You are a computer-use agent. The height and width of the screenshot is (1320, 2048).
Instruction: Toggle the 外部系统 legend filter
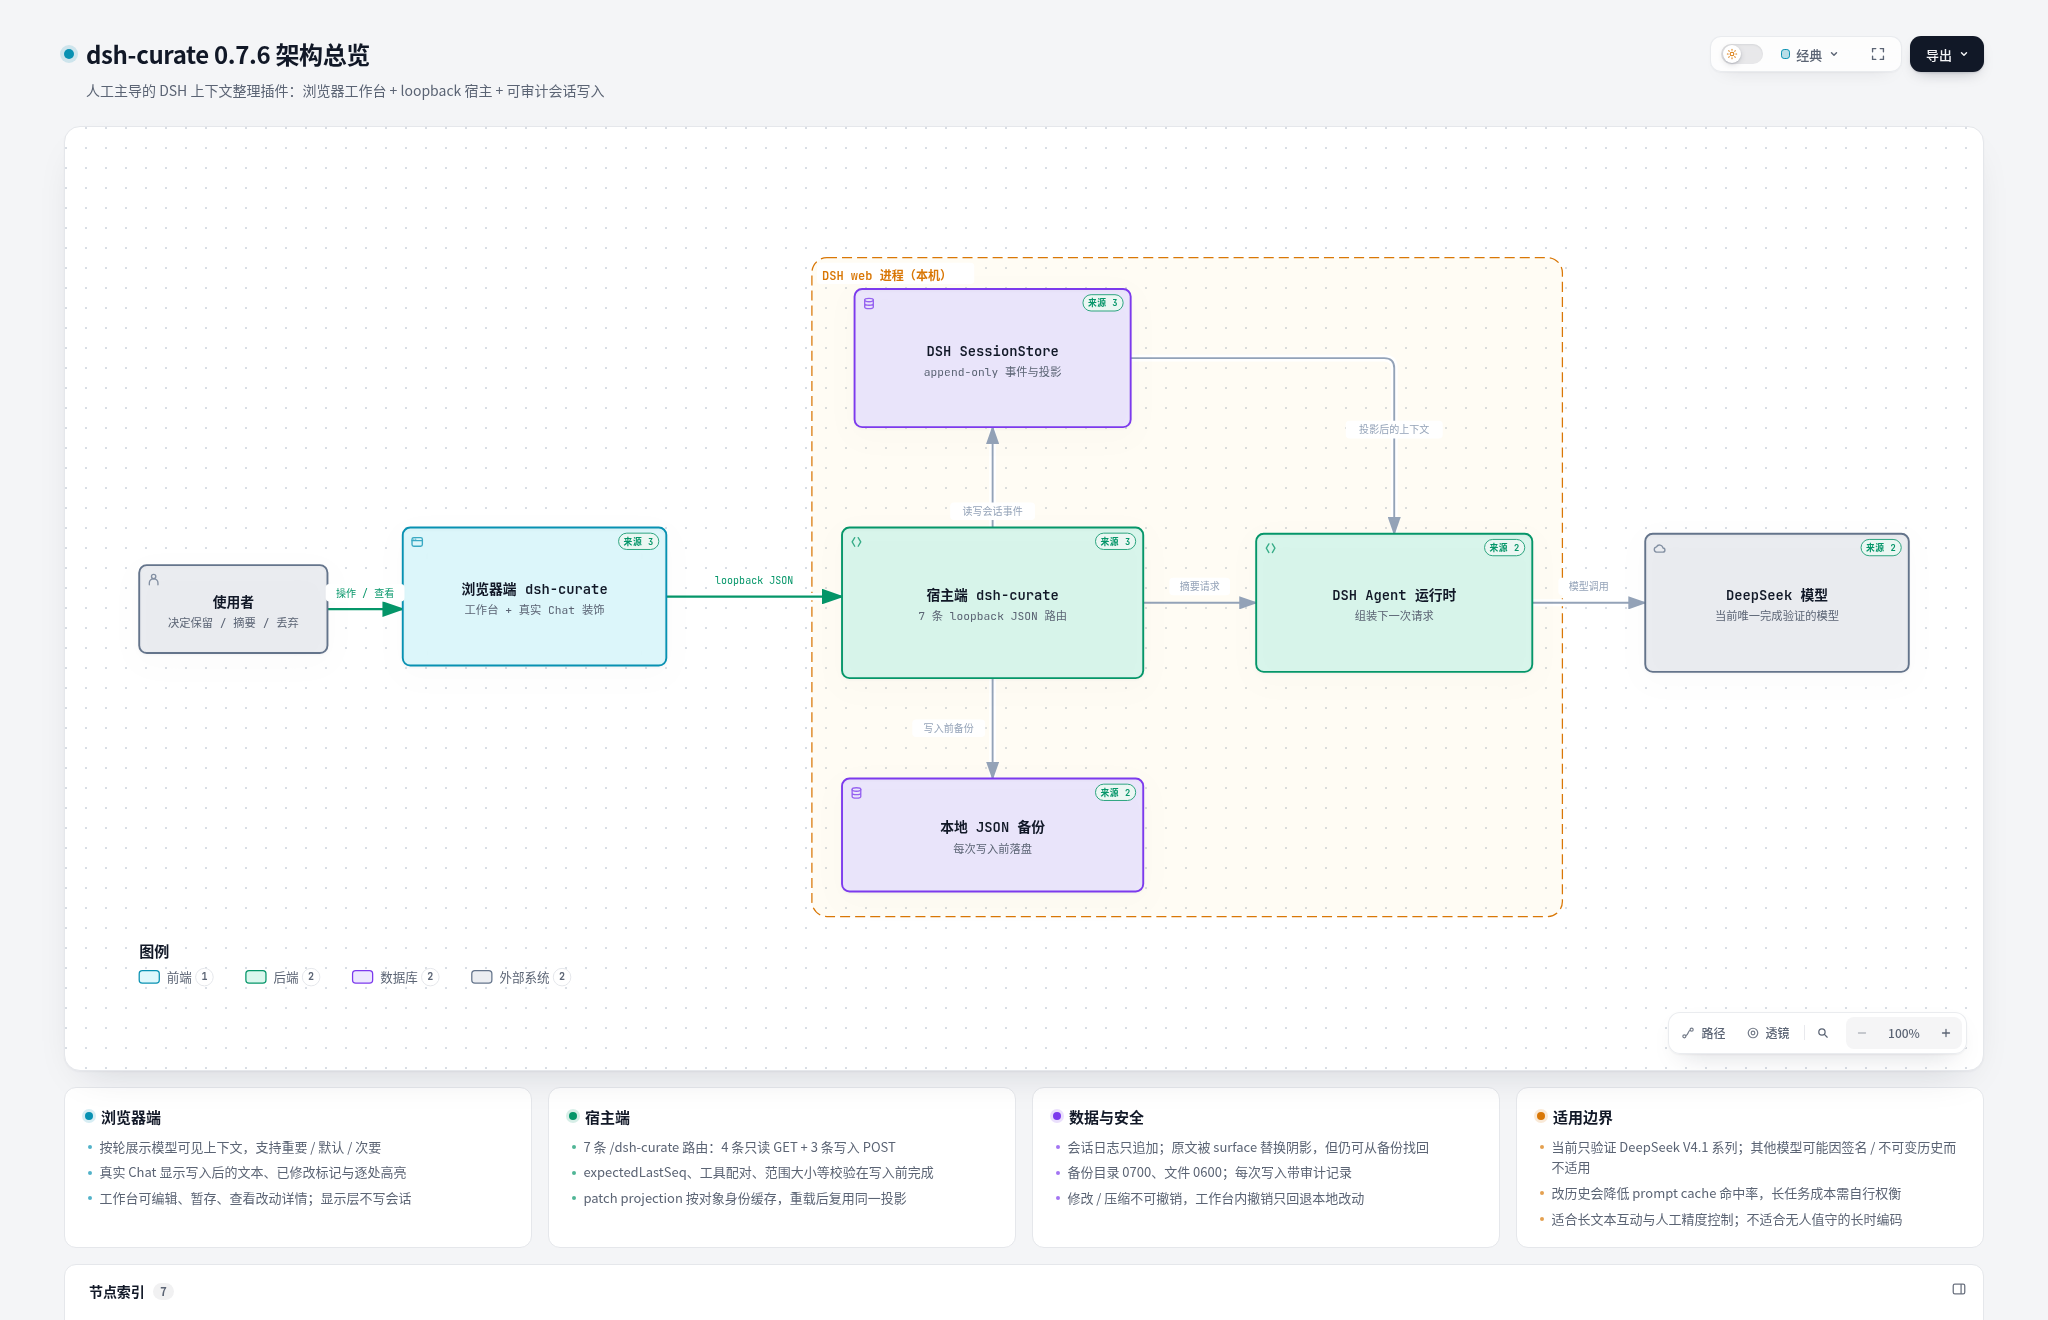pos(521,977)
